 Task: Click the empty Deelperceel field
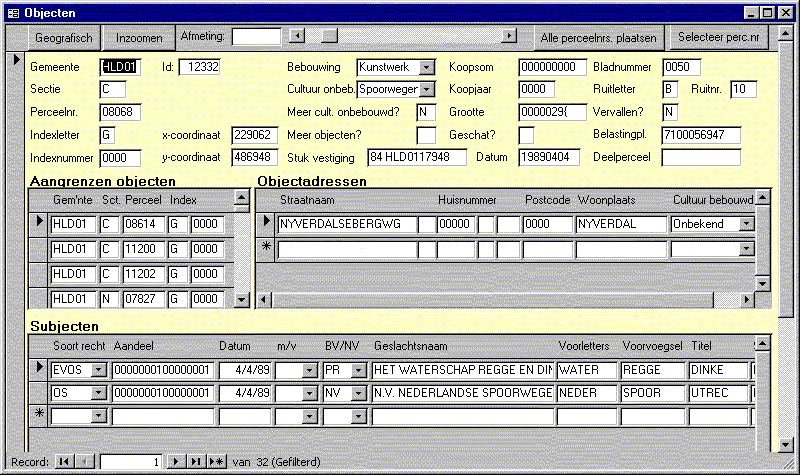[701, 157]
